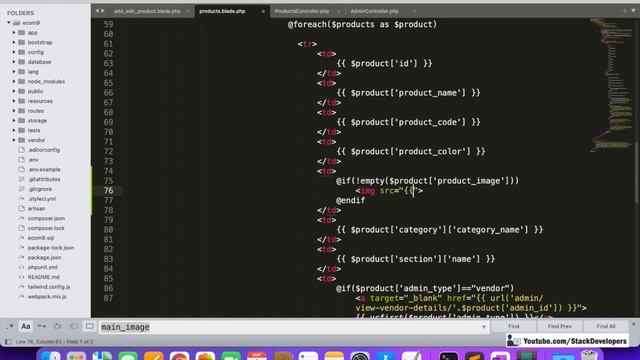640x360 pixels.
Task: Expand the app folder
Action: 14,33
